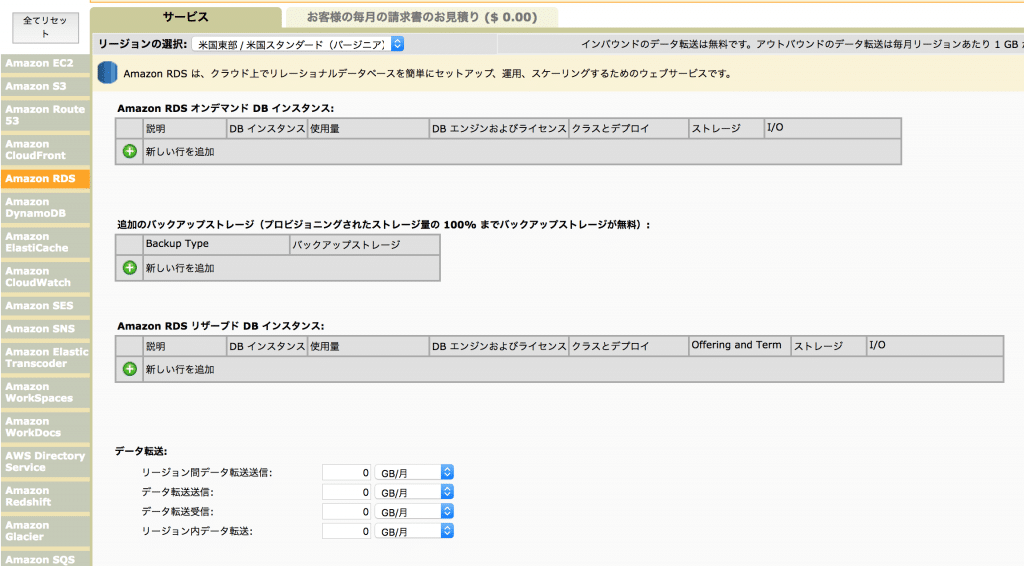Open the region selection dropdown
This screenshot has height=566, width=1024.
298,44
